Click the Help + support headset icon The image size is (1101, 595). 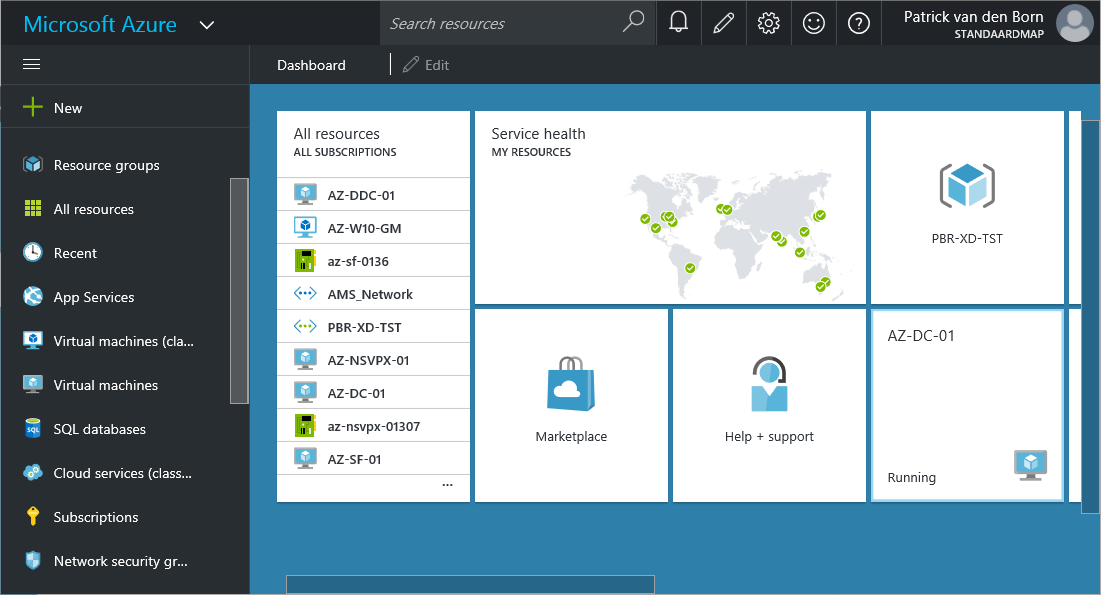point(769,384)
